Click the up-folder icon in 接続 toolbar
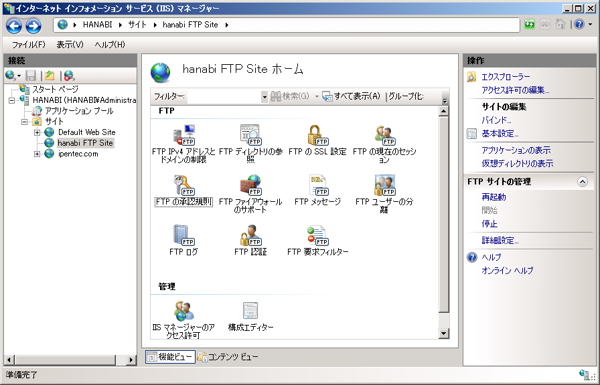 (x=50, y=76)
